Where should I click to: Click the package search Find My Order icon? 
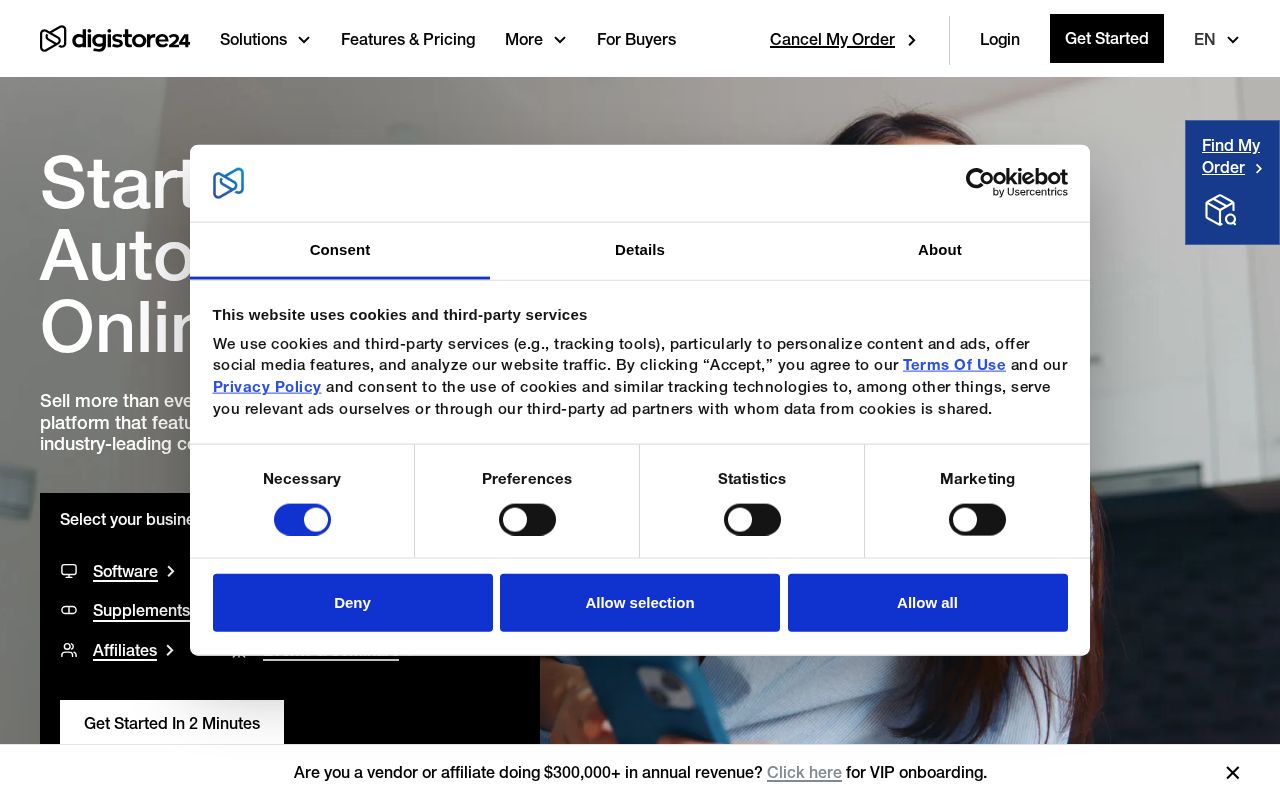click(1220, 210)
